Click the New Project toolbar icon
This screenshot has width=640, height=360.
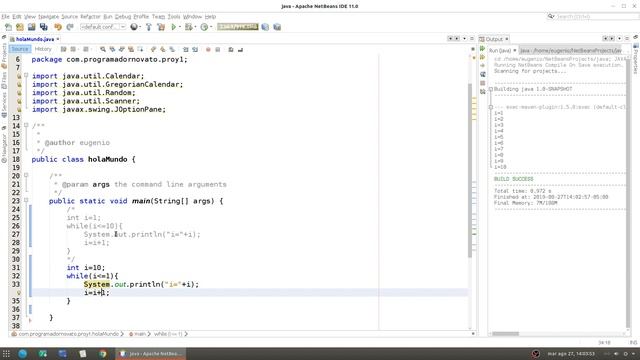click(x=20, y=27)
